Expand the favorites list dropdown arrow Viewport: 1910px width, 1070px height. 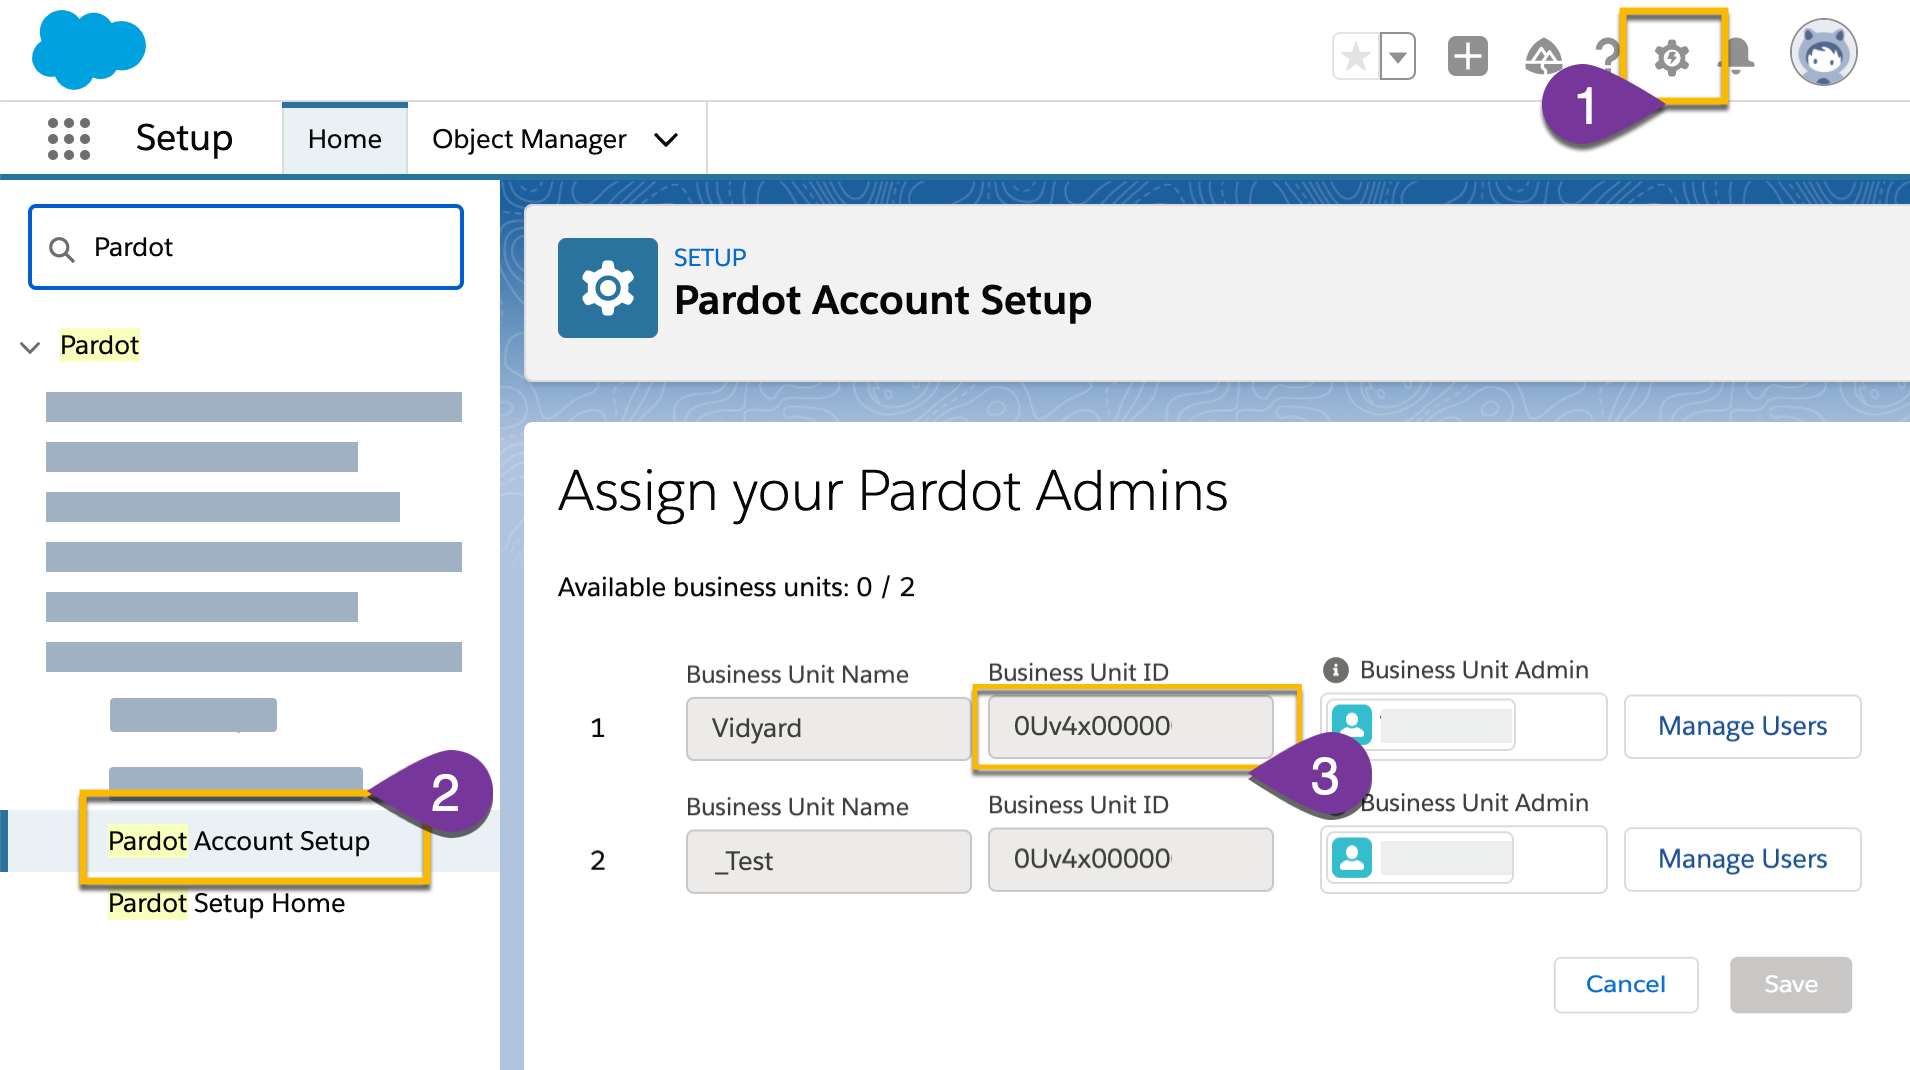(x=1398, y=57)
